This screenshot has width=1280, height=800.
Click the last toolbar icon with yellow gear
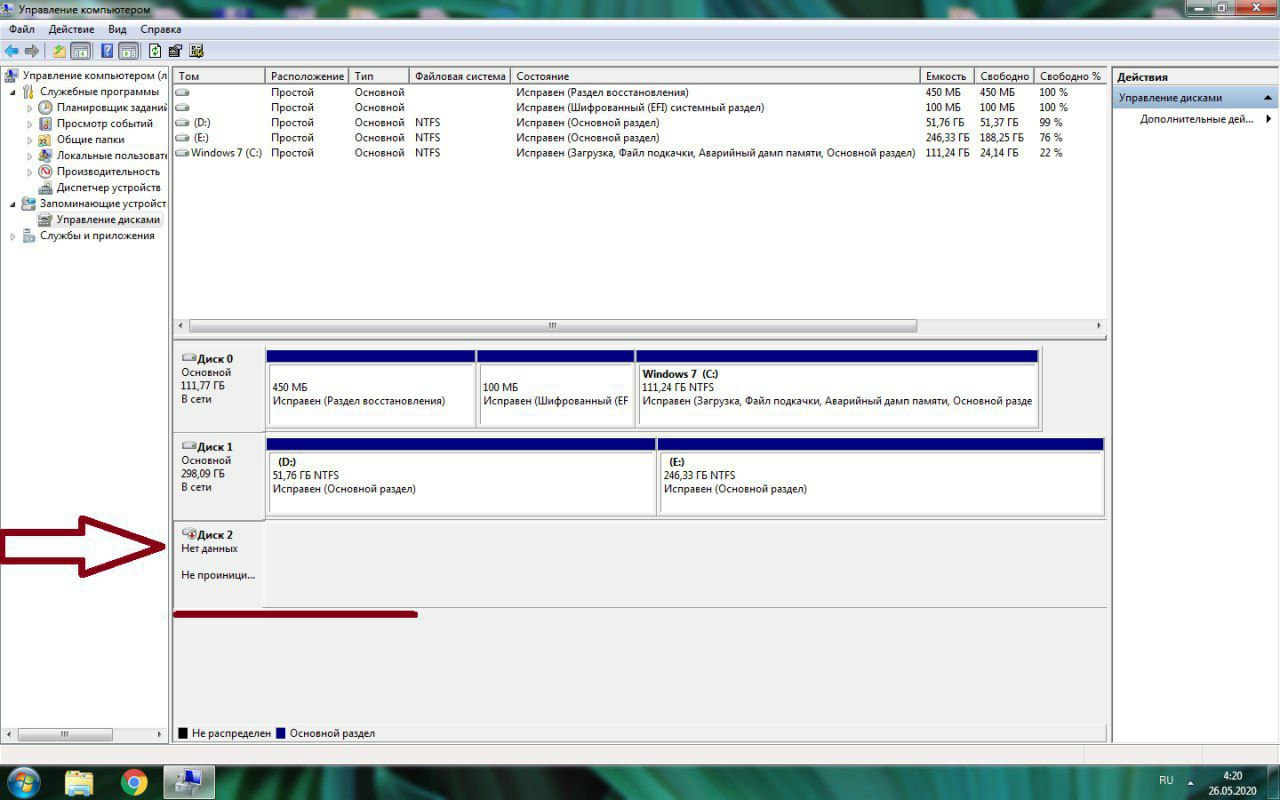[196, 51]
